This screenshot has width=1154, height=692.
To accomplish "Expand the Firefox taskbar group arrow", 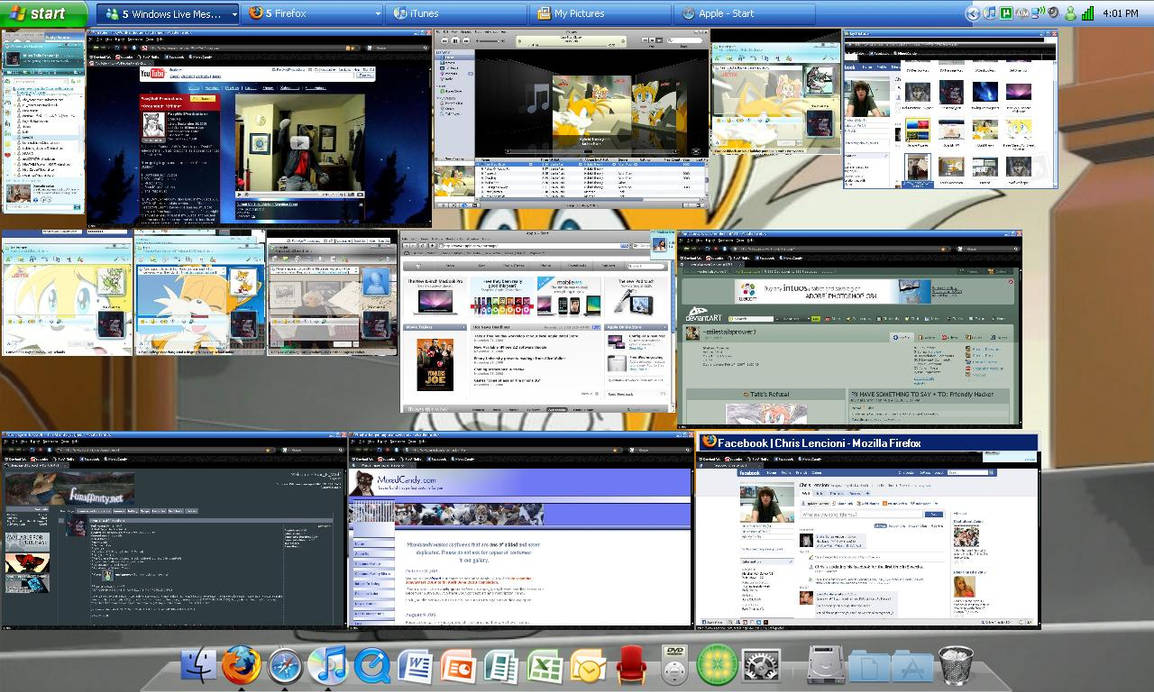I will 378,14.
